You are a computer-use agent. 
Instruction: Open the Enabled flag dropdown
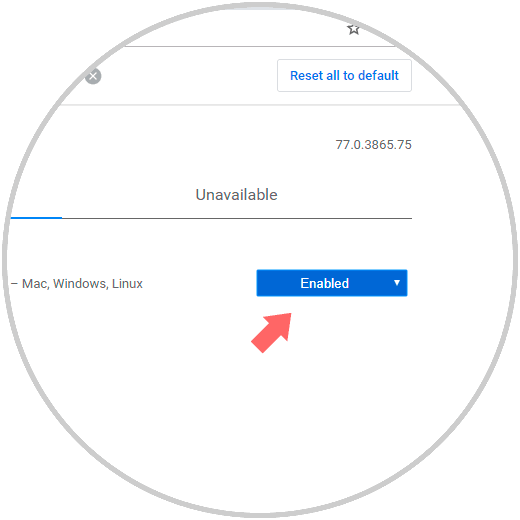click(332, 283)
